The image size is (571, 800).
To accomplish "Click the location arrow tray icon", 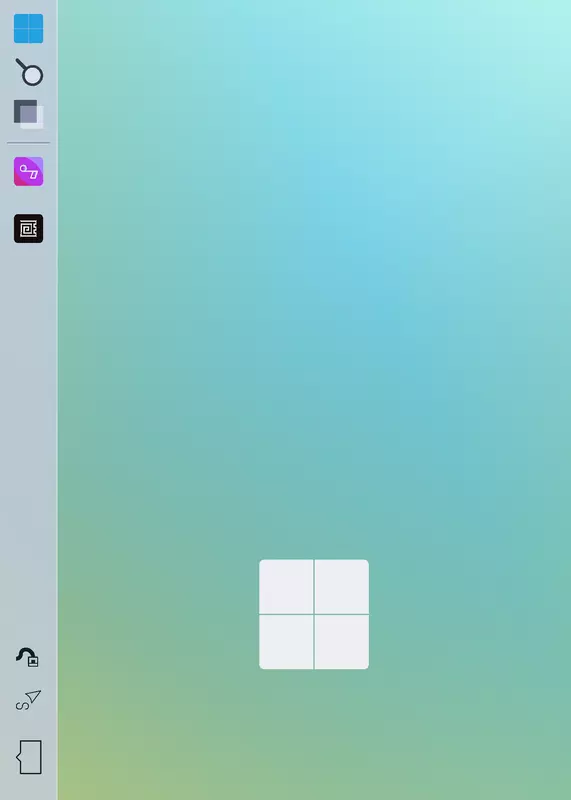I will [x=29, y=700].
